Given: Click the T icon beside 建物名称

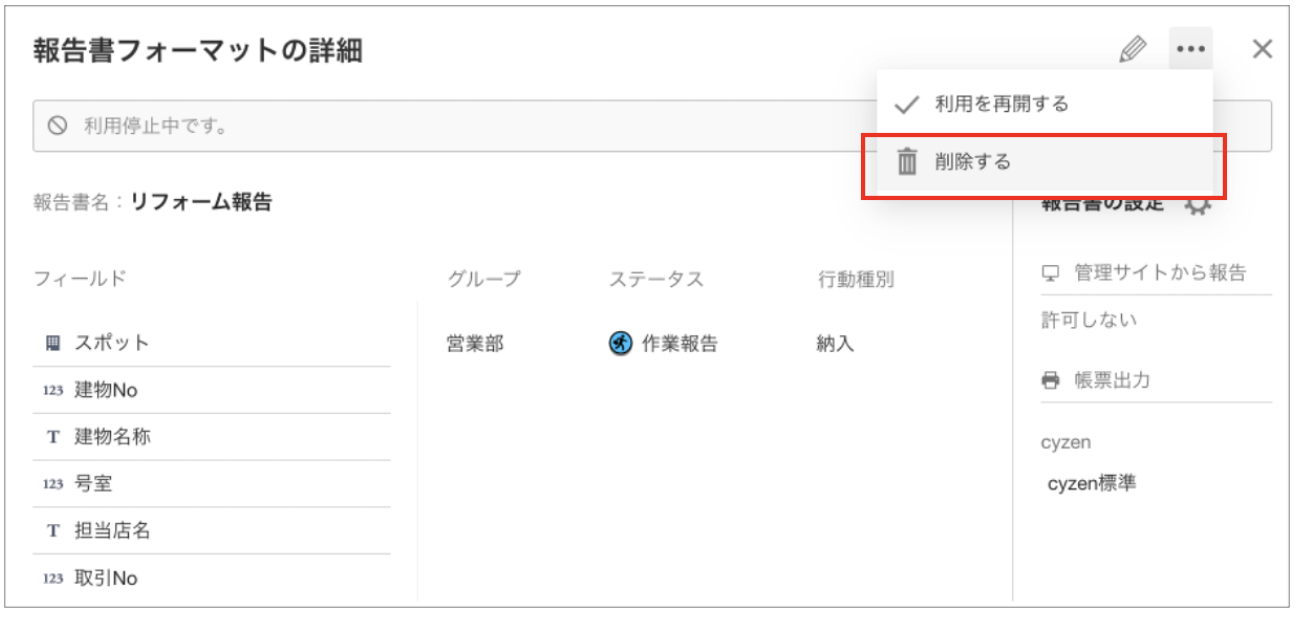Looking at the screenshot, I should point(53,438).
